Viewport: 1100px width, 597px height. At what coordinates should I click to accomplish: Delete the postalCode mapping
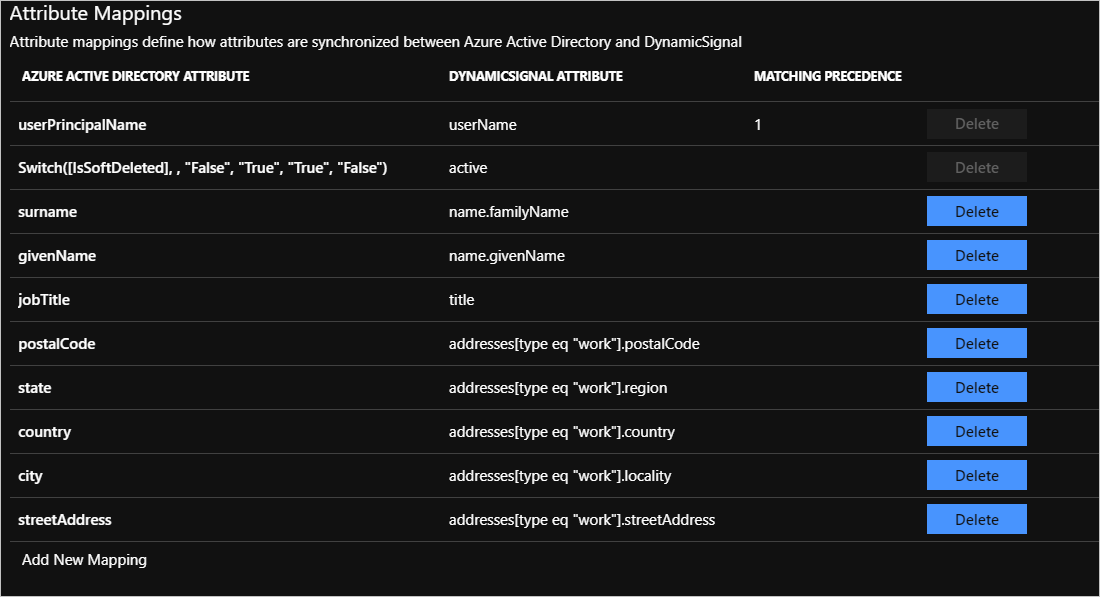pos(977,344)
